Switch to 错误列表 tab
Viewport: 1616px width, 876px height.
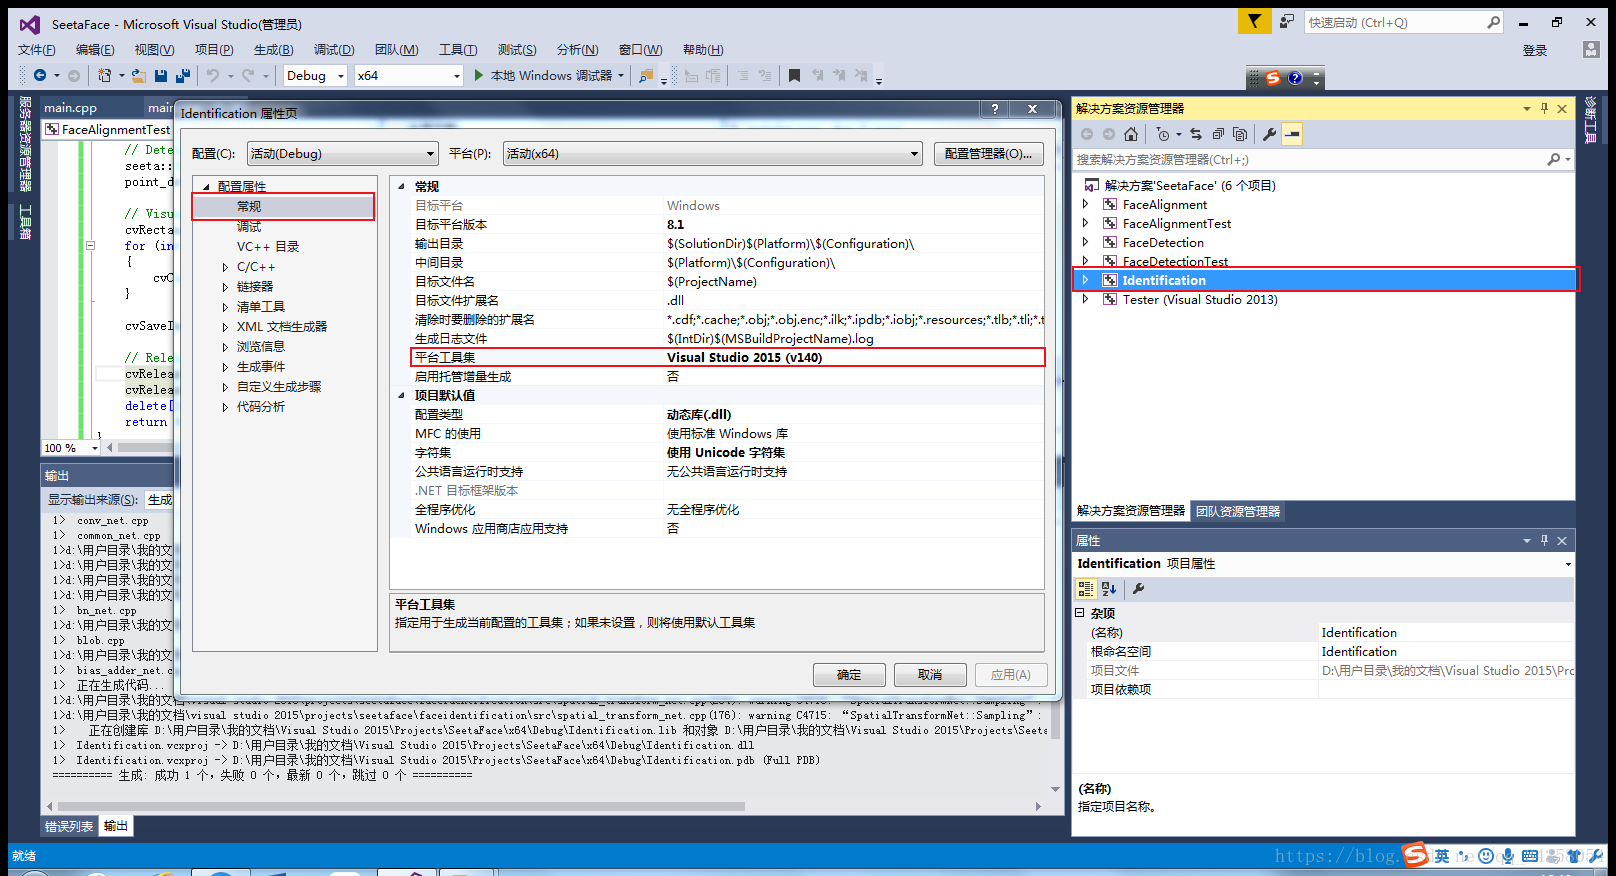69,826
